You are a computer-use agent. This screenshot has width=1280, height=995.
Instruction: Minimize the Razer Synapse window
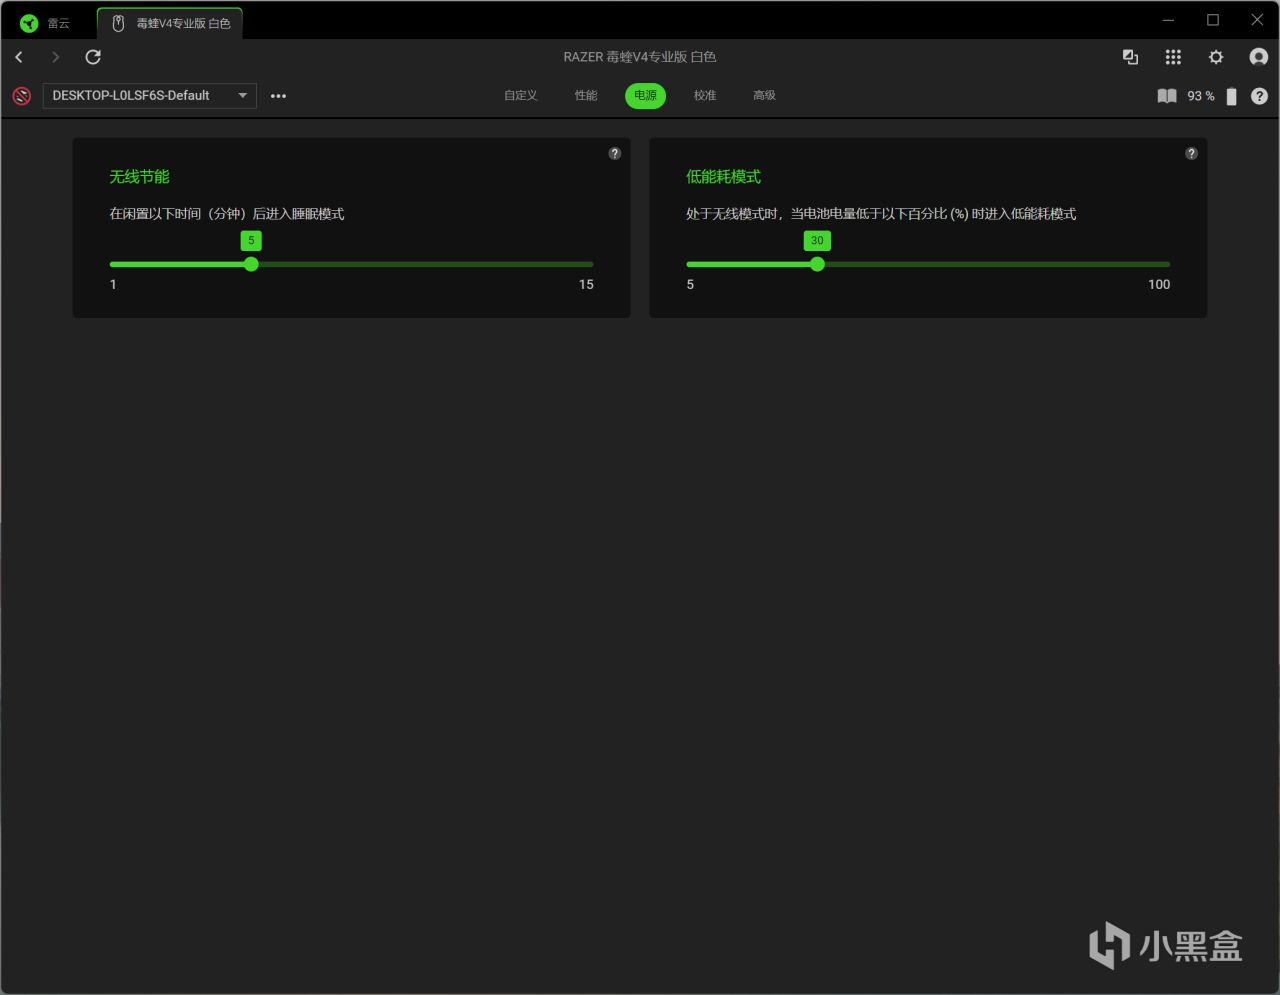point(1168,20)
